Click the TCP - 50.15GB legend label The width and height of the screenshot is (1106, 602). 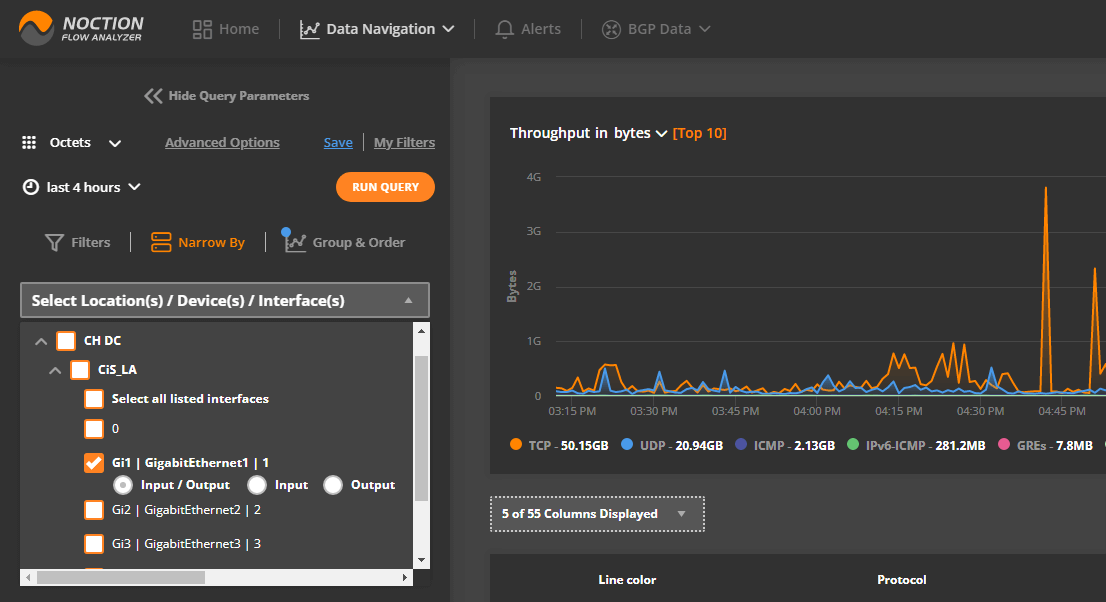pos(569,445)
